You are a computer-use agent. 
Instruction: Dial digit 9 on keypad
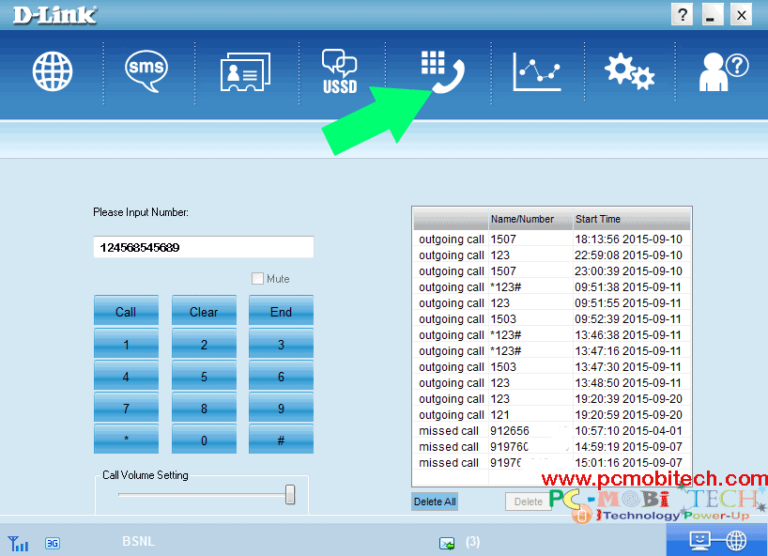(x=281, y=407)
